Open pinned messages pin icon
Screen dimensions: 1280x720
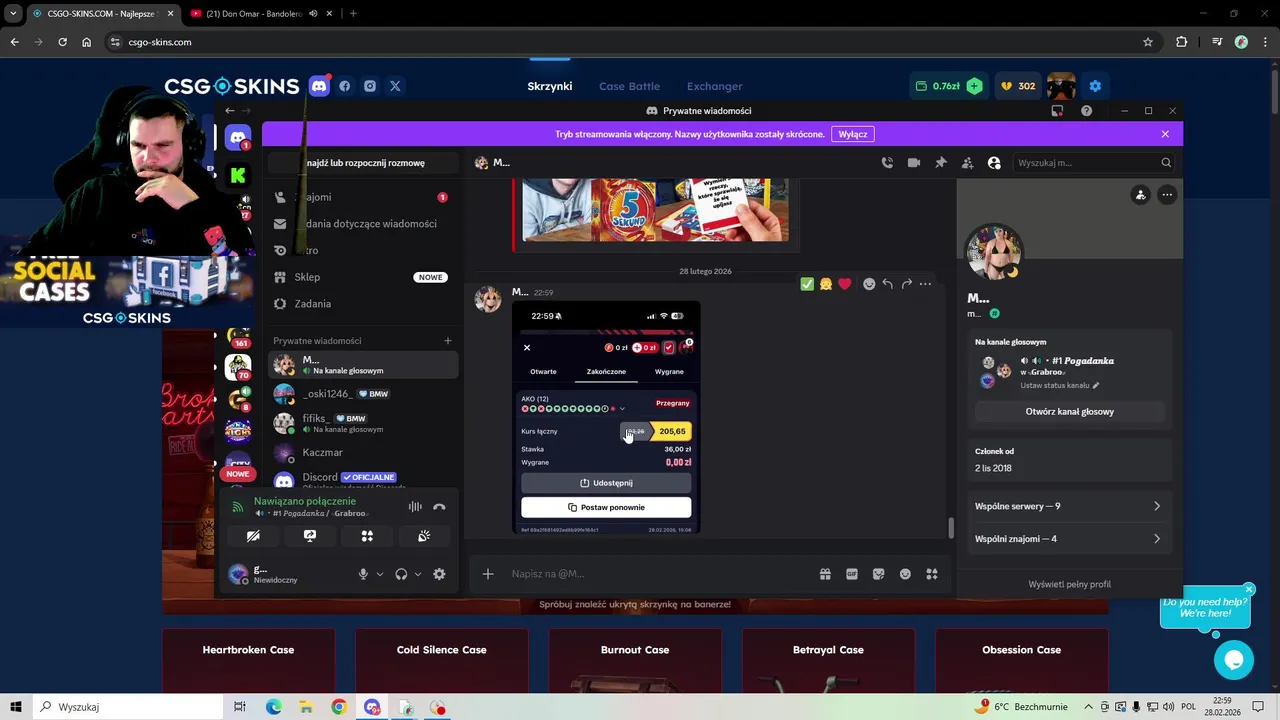941,163
